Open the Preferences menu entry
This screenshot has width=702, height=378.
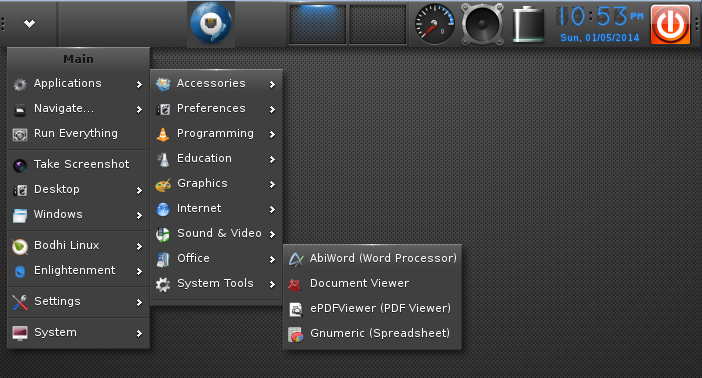[216, 109]
